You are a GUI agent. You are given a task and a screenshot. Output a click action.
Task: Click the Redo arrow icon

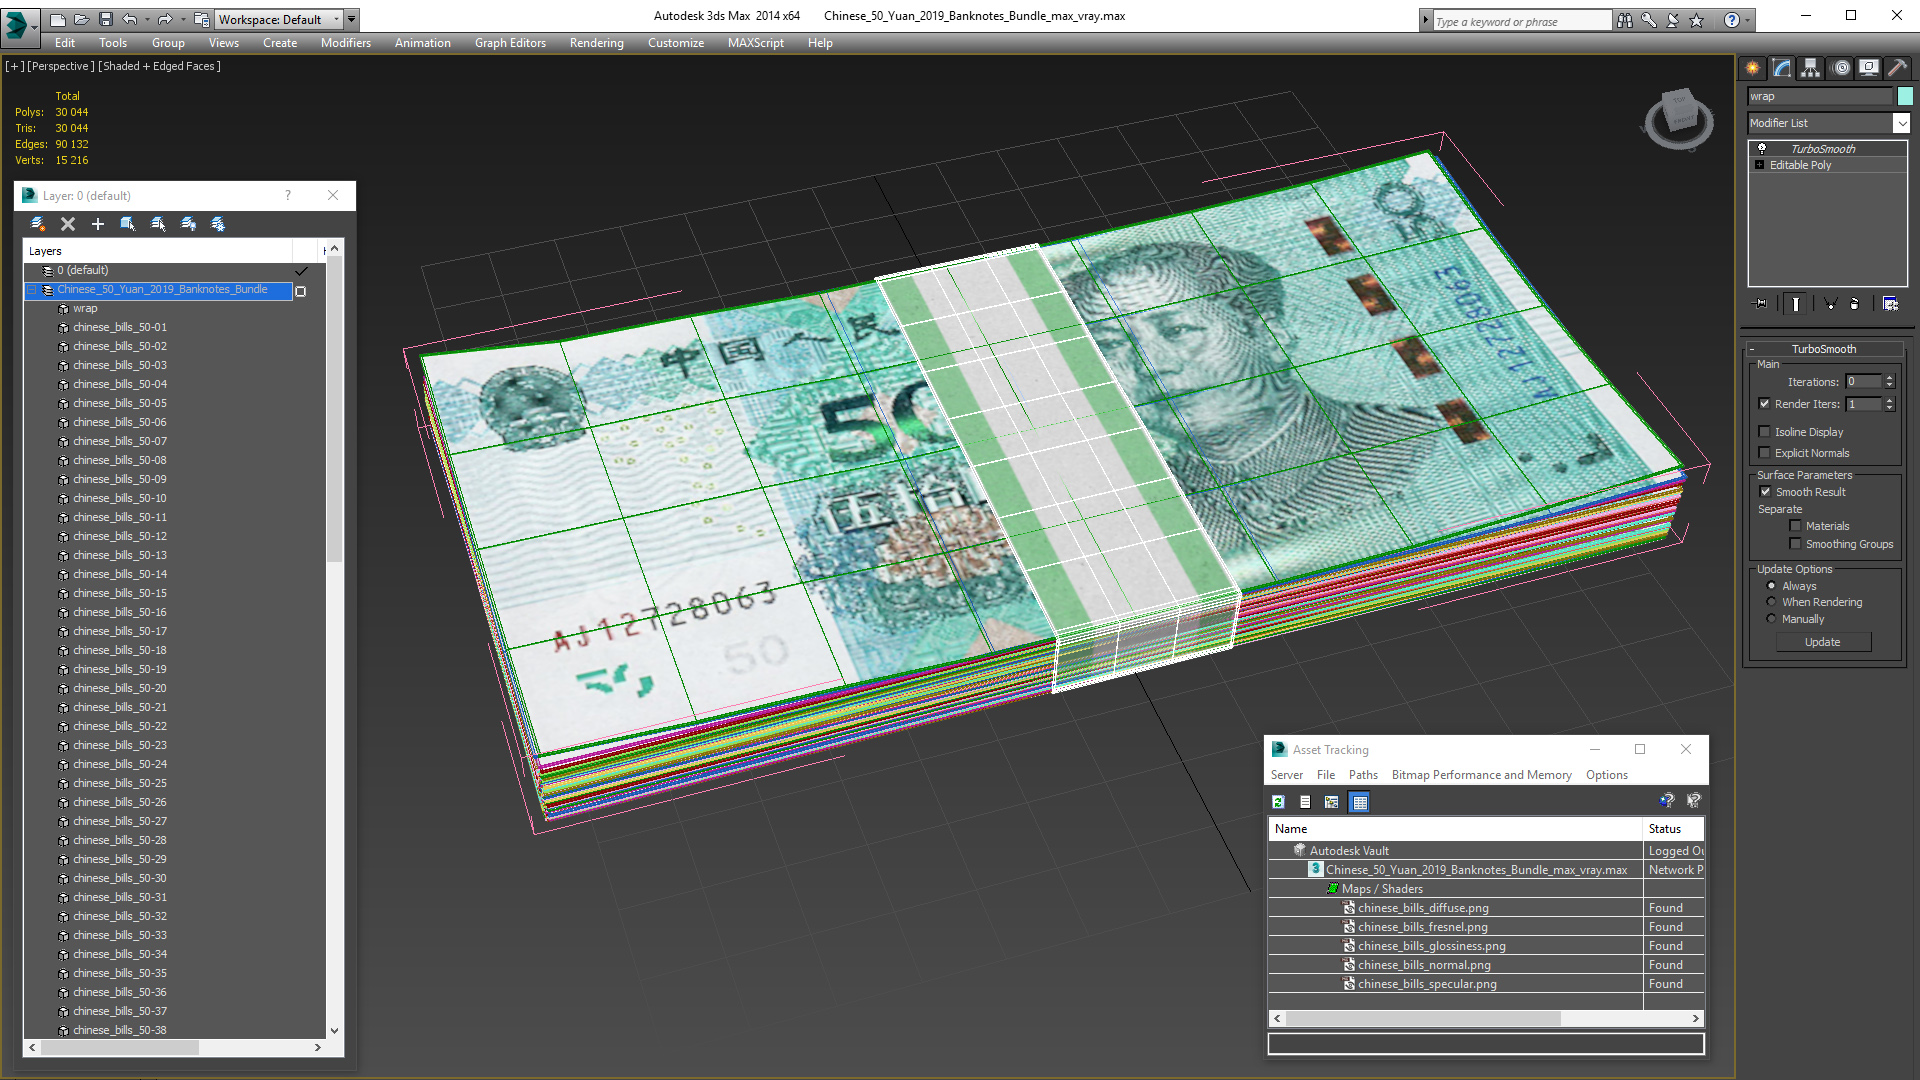coord(165,19)
